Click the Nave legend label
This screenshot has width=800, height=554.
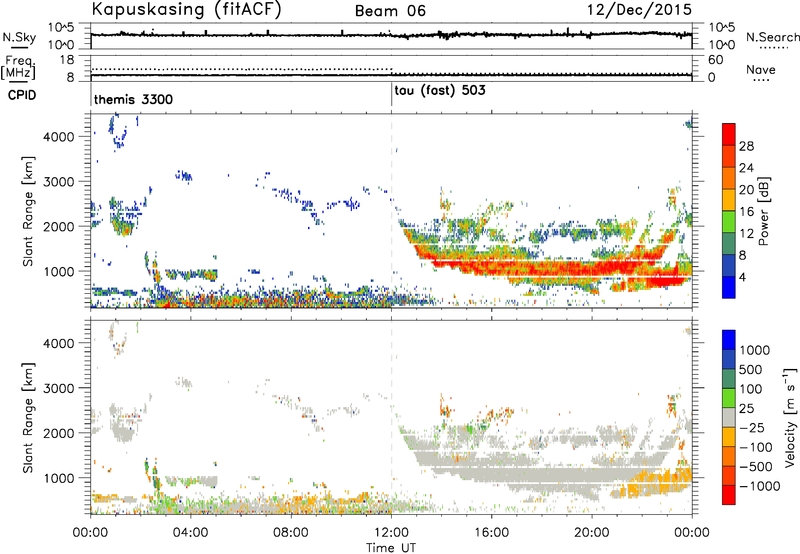(x=761, y=69)
